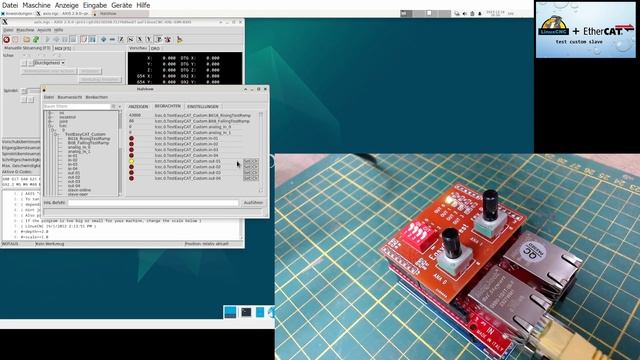Image resolution: width=640 pixels, height=360 pixels.
Task: Expand the iocontrol tree node
Action: (x=51, y=117)
